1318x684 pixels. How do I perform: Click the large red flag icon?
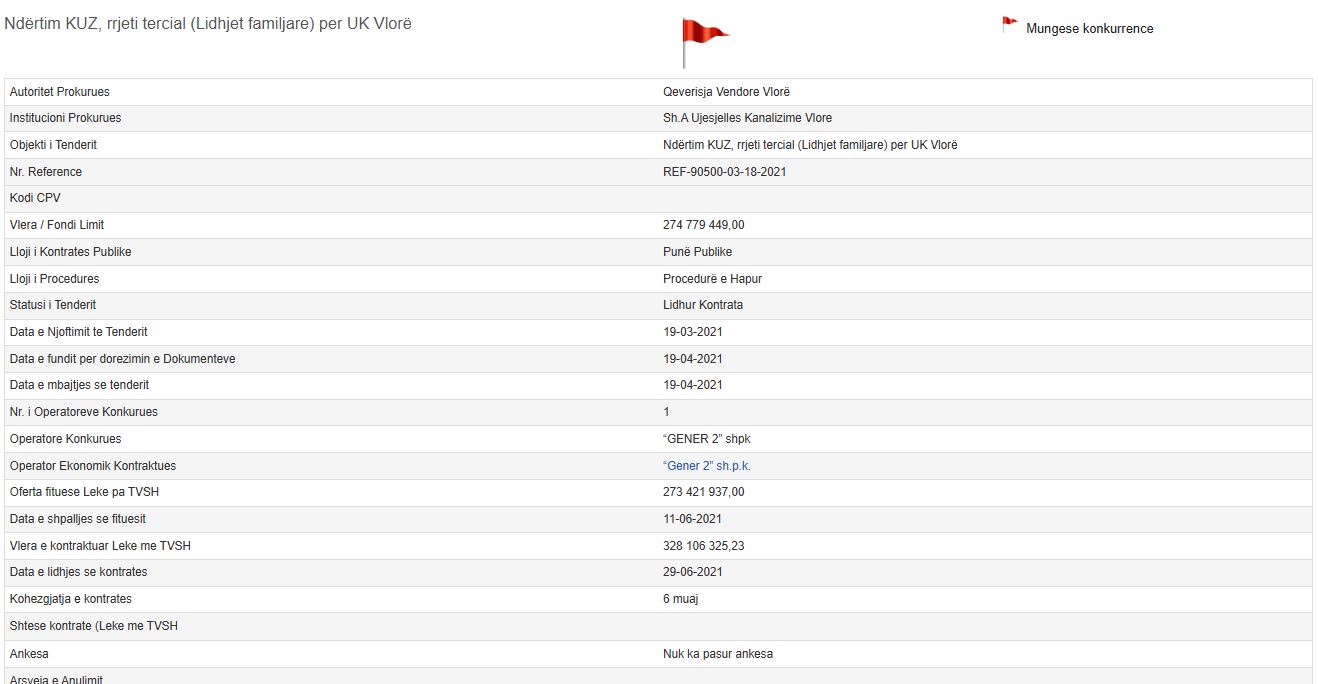pyautogui.click(x=703, y=35)
